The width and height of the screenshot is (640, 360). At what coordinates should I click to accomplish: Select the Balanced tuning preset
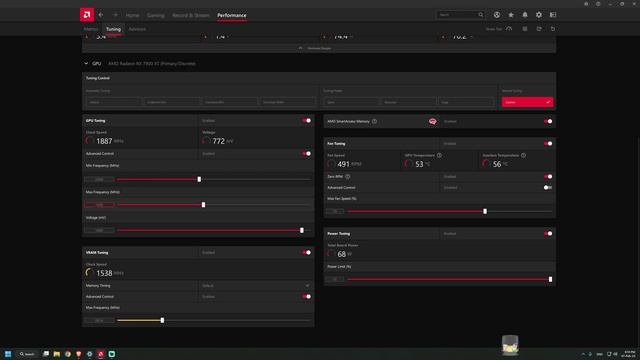click(x=408, y=102)
